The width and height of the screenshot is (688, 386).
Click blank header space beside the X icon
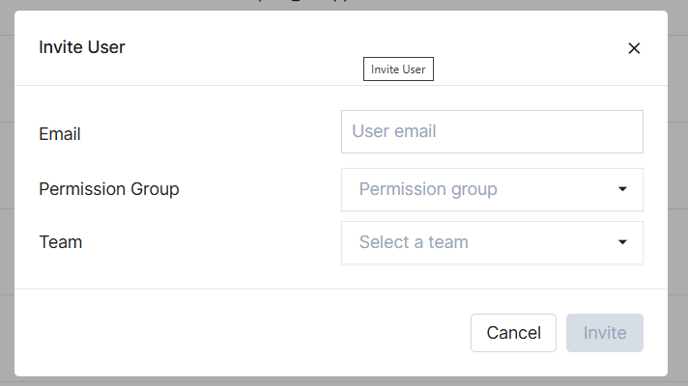pos(527,47)
